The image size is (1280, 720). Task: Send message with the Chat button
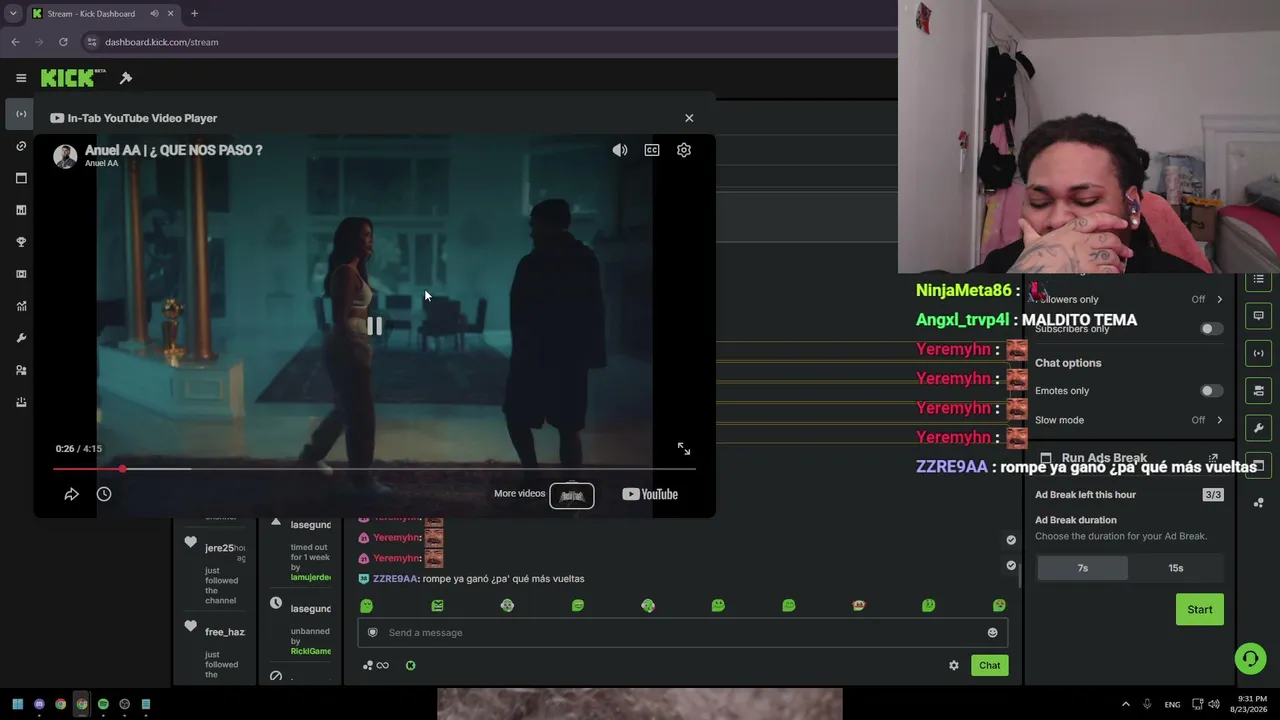989,665
